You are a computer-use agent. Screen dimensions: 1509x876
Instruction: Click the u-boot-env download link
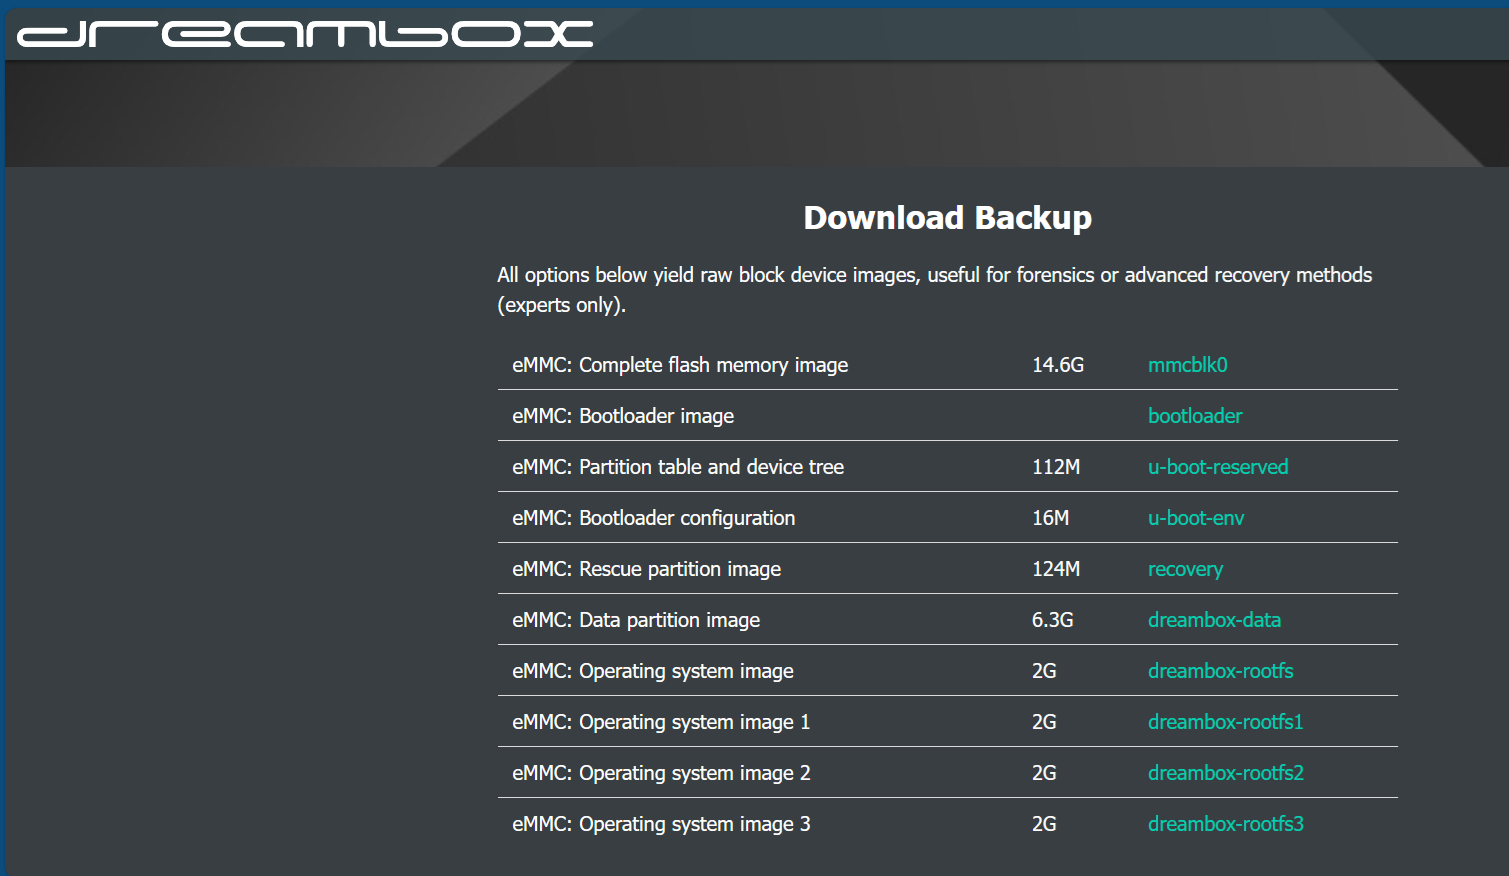click(1196, 518)
